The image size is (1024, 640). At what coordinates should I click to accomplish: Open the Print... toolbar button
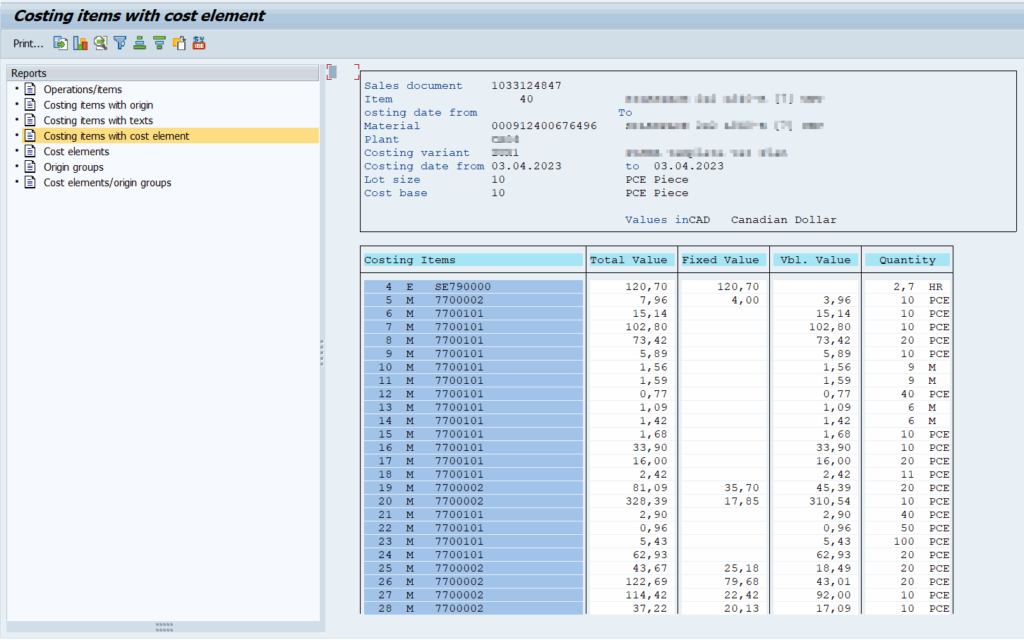(28, 44)
